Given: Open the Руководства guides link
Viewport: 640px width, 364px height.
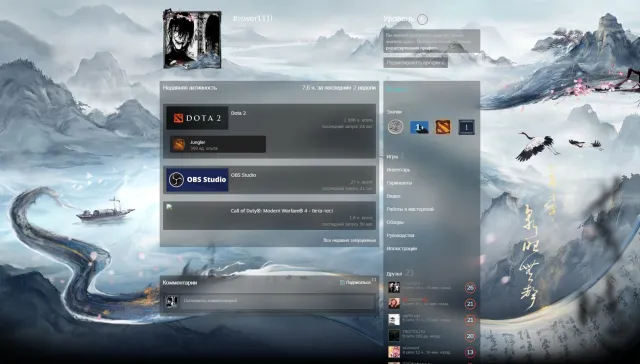Looking at the screenshot, I should 400,235.
